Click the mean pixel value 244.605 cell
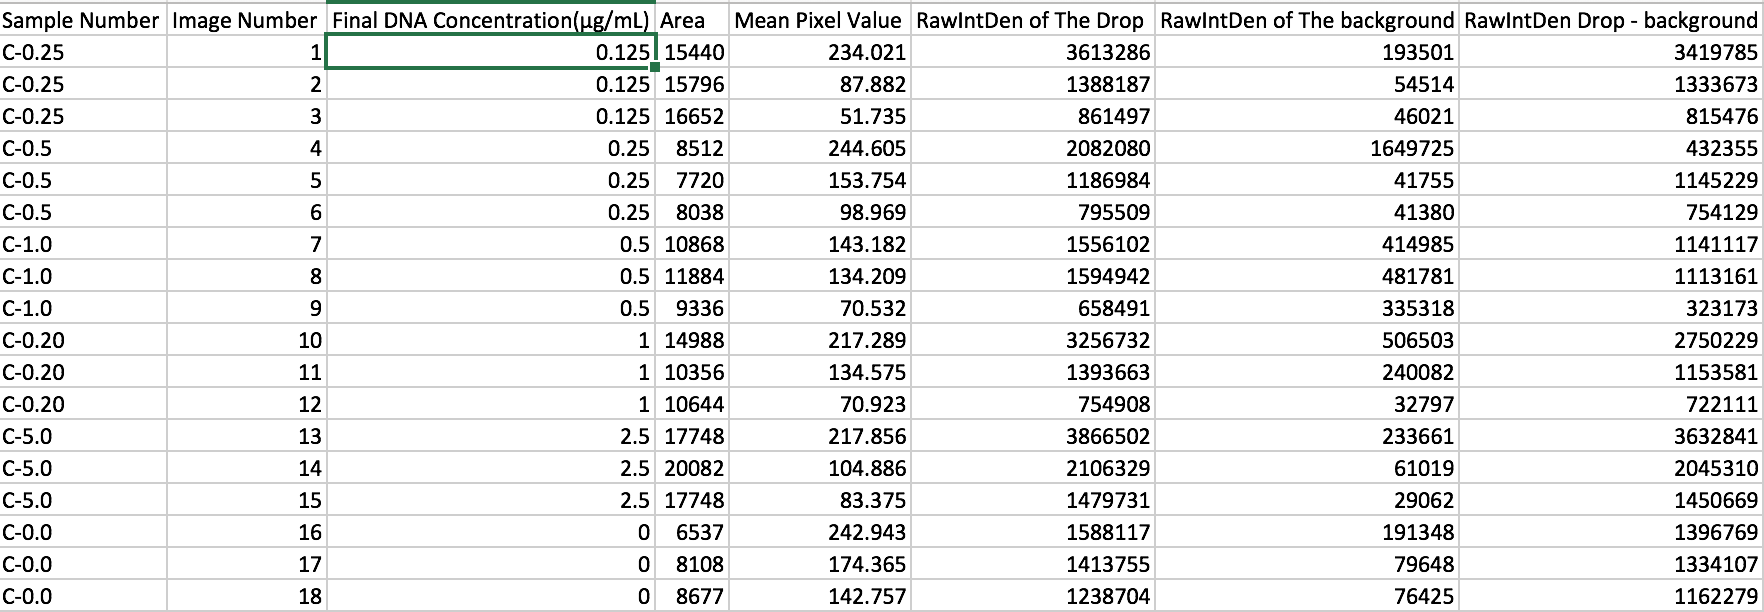The height and width of the screenshot is (612, 1764). (x=819, y=148)
